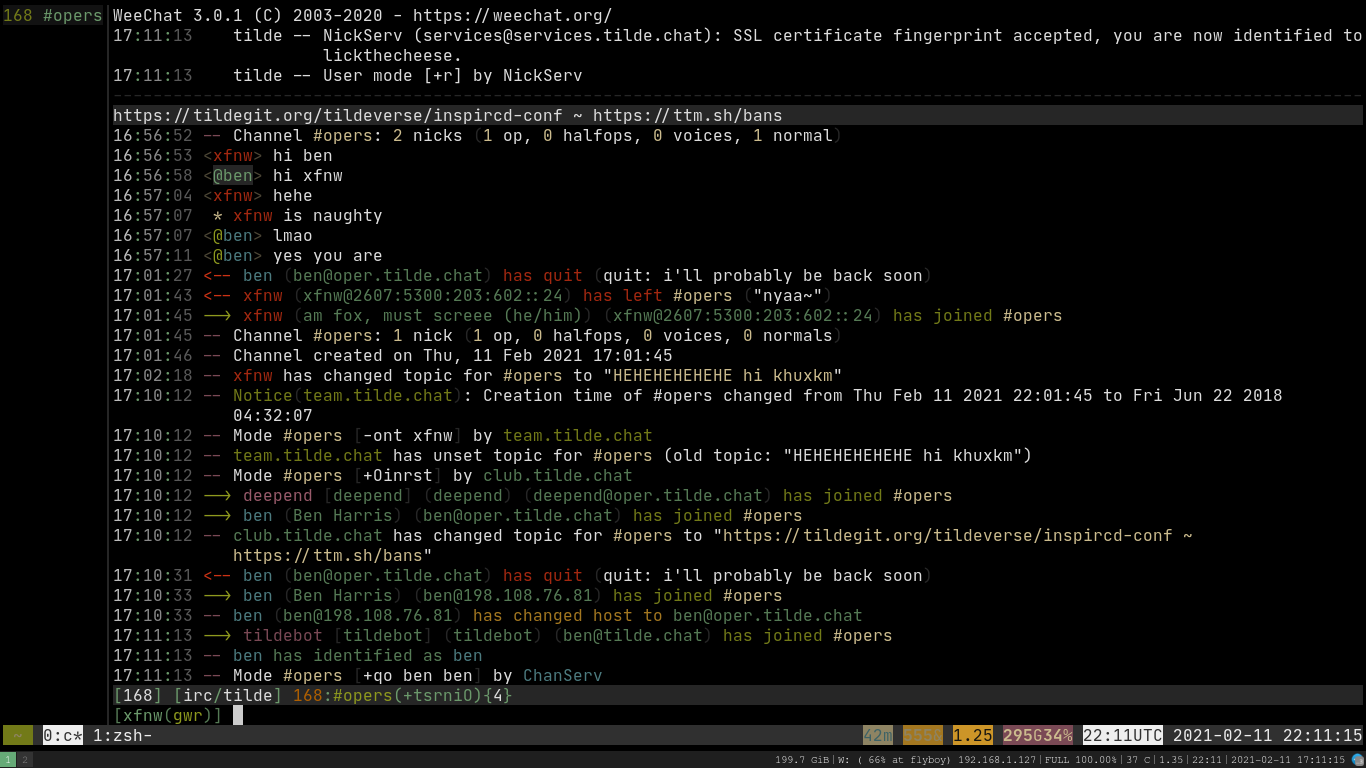Image resolution: width=1366 pixels, height=768 pixels.
Task: Select tmux window 1:zsh-
Action: [x=123, y=736]
